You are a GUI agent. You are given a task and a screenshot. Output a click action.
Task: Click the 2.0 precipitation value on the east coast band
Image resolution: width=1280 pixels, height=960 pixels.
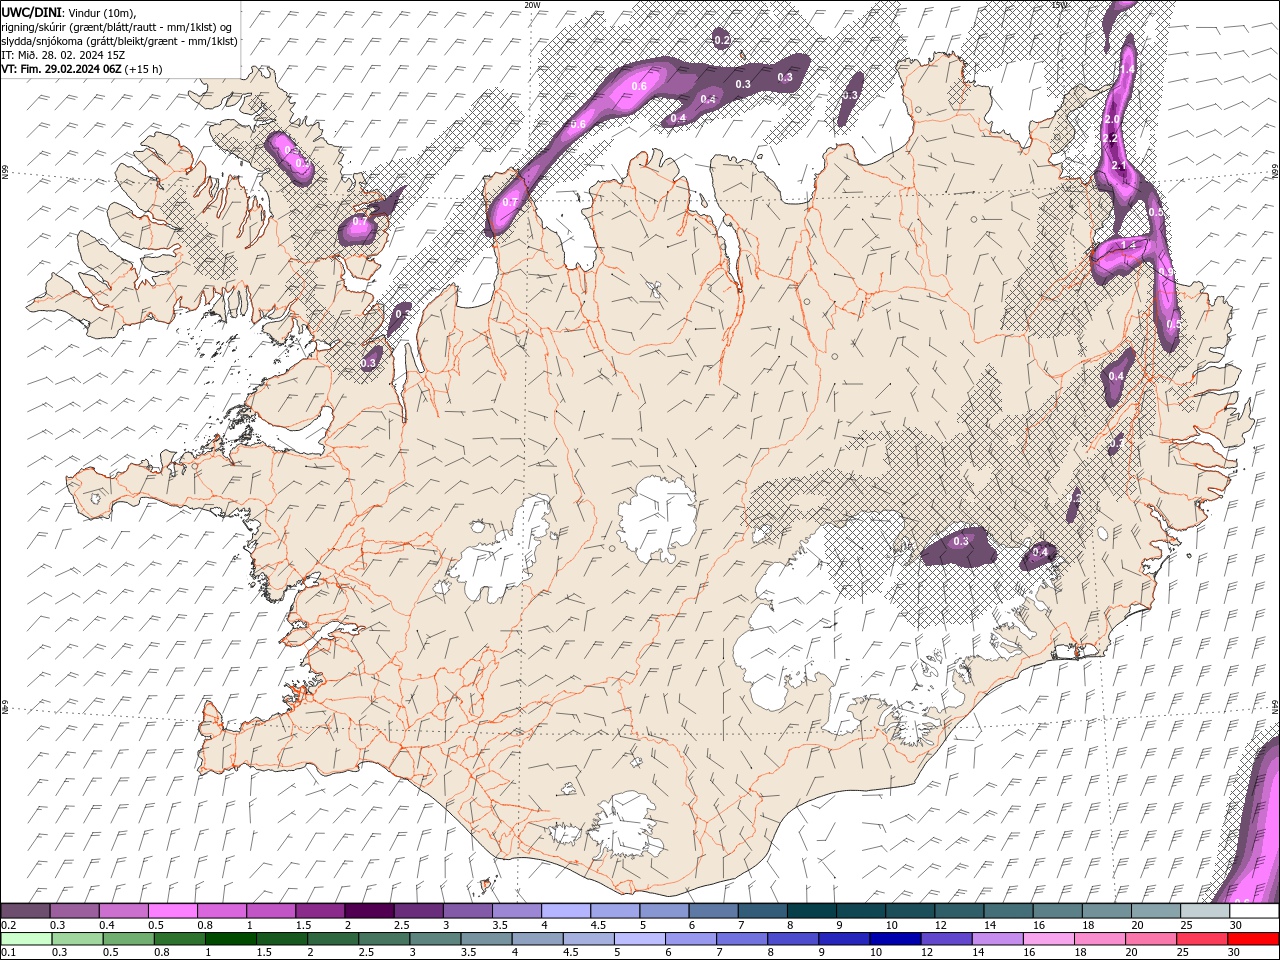1111,119
